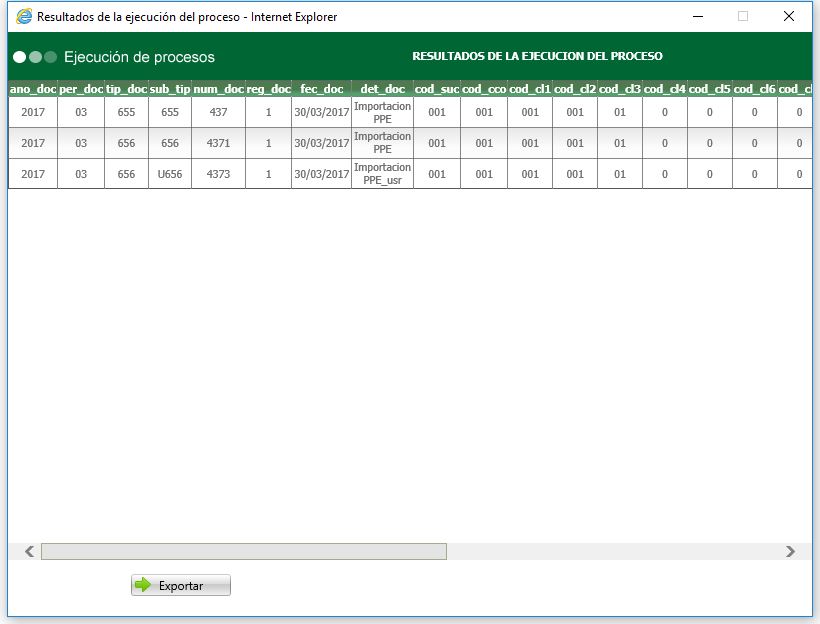820x624 pixels.
Task: Click the cell showing sub_tip U656
Action: click(x=169, y=173)
